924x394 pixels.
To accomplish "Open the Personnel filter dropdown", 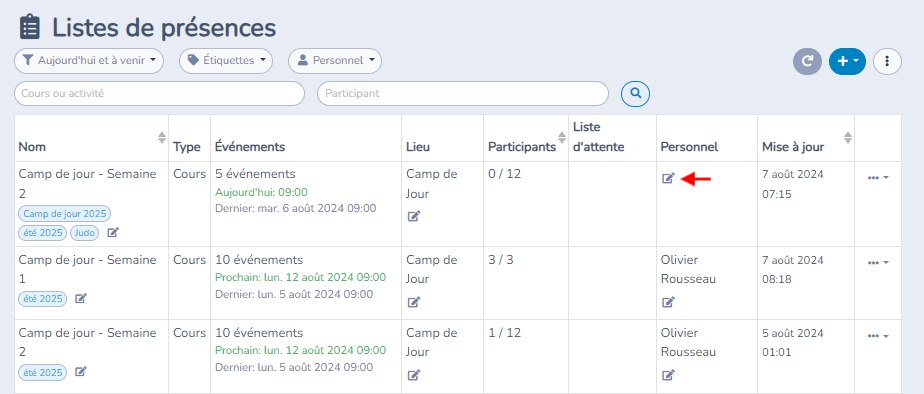I will (335, 61).
